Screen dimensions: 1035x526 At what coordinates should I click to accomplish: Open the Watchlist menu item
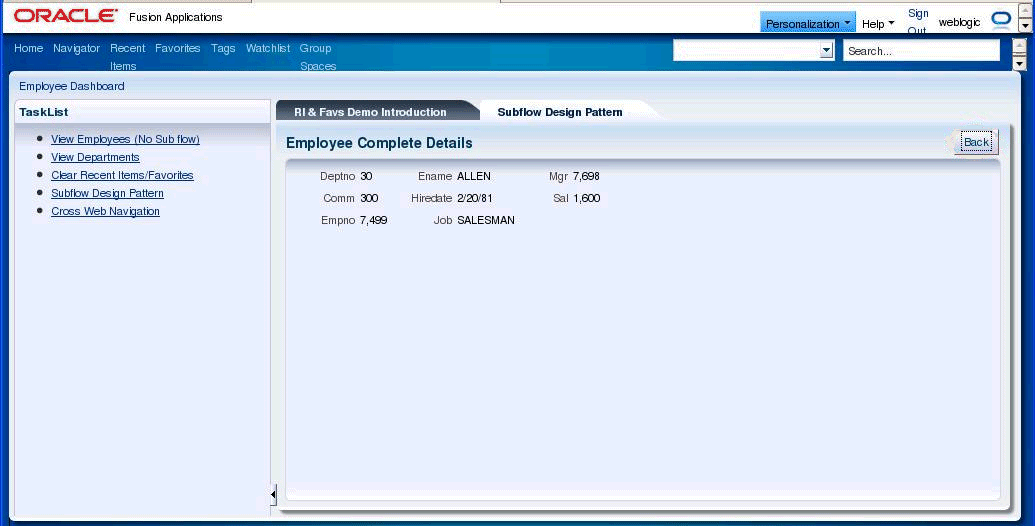coord(268,48)
